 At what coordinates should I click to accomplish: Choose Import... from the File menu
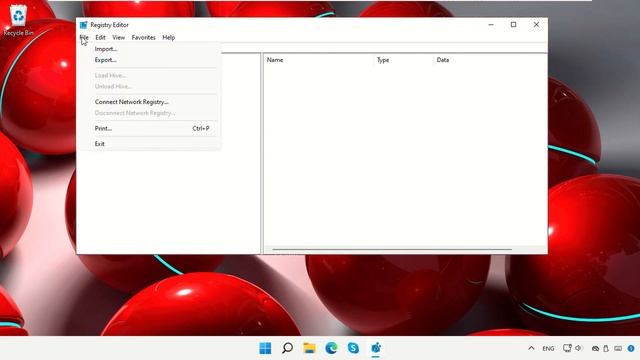pyautogui.click(x=150, y=49)
